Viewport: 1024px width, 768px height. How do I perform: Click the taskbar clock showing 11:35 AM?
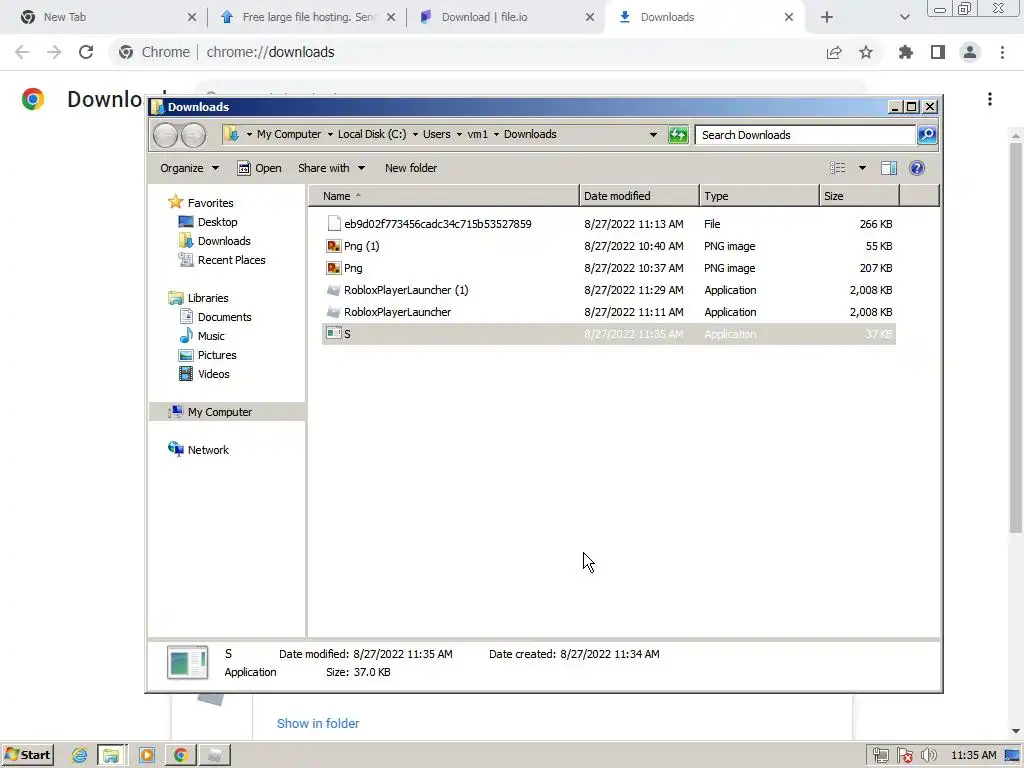point(974,756)
